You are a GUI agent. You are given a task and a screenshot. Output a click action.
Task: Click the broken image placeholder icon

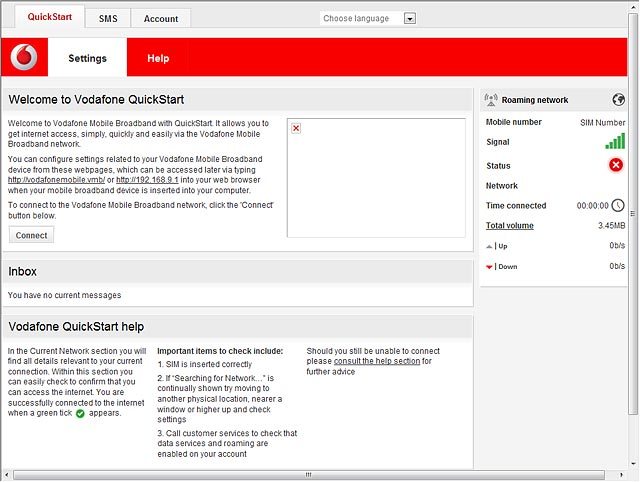tap(296, 128)
